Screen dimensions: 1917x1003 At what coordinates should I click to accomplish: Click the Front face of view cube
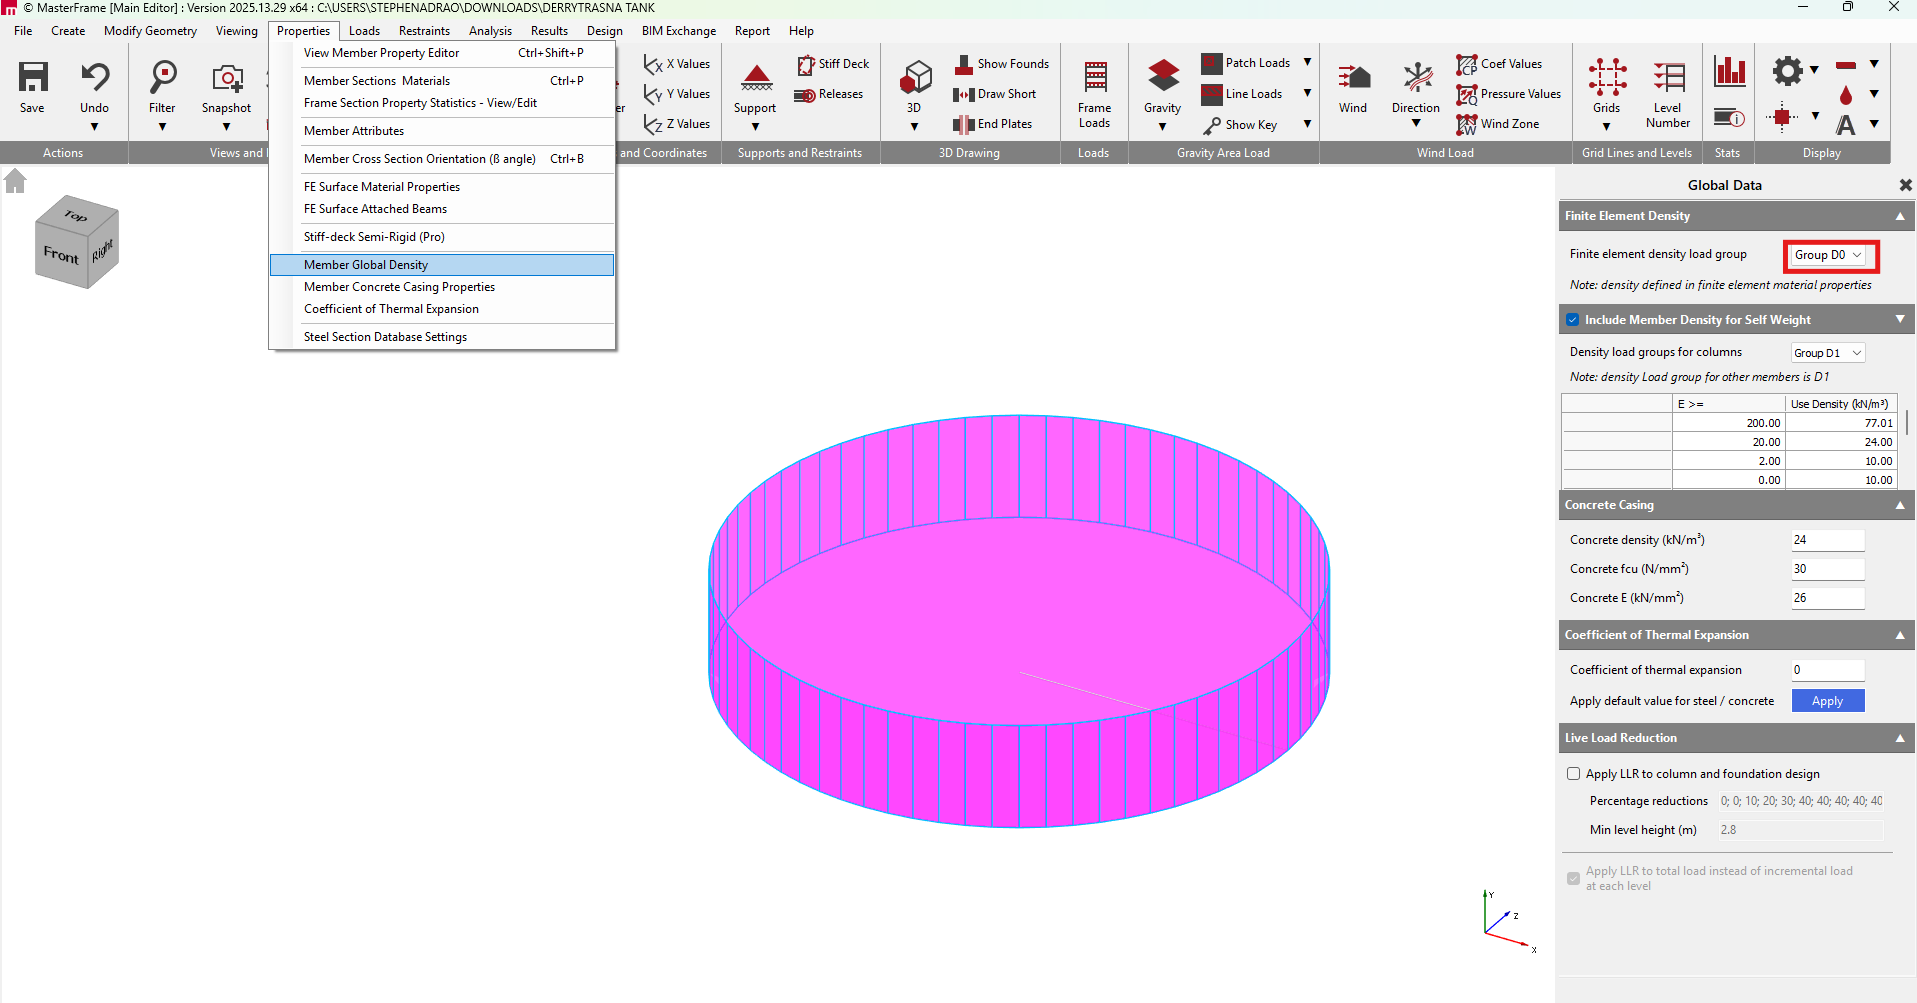point(61,255)
